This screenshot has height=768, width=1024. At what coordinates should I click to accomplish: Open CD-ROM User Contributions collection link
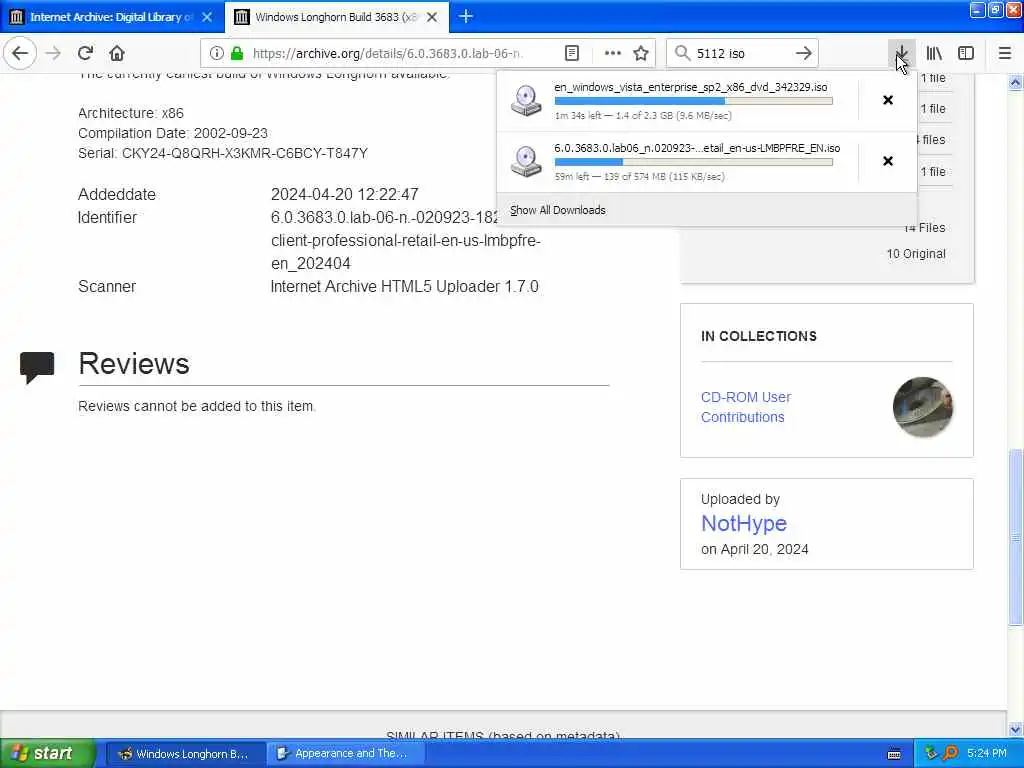[745, 407]
